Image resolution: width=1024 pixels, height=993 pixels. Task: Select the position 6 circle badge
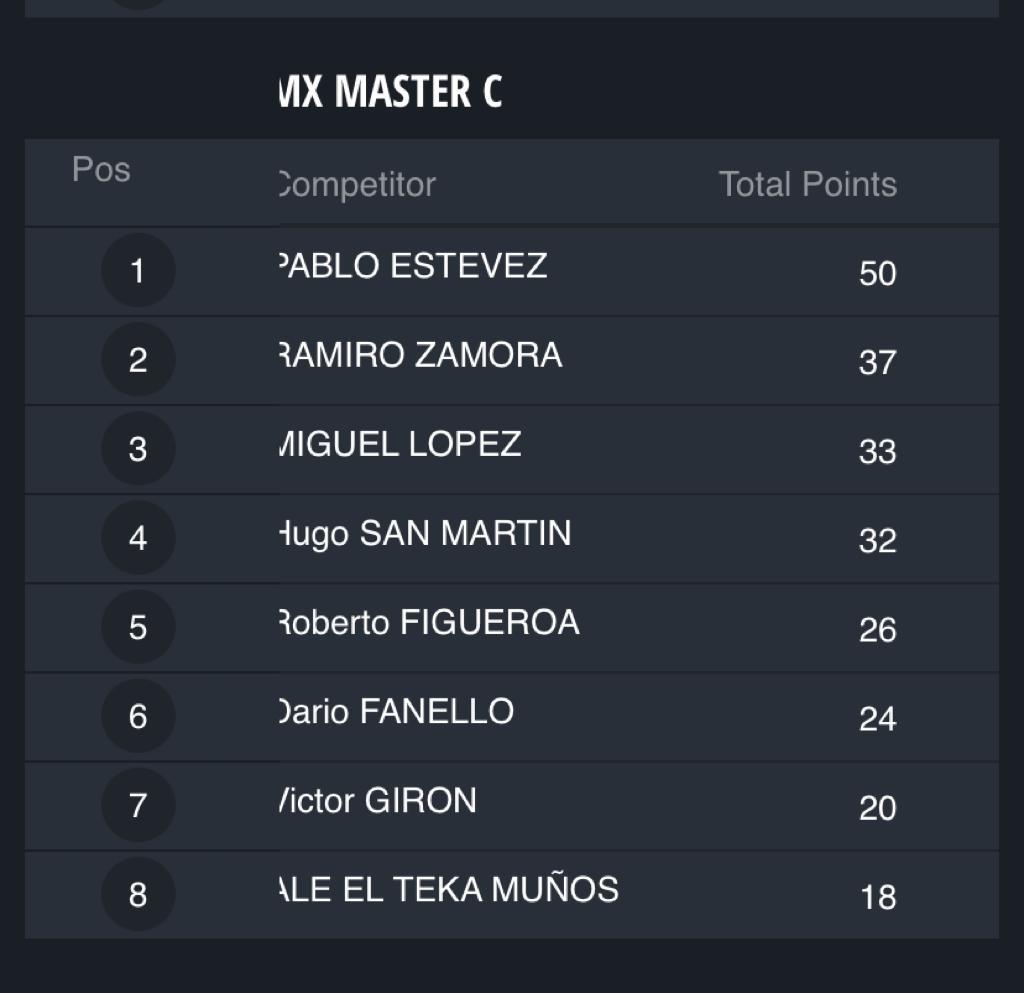138,716
